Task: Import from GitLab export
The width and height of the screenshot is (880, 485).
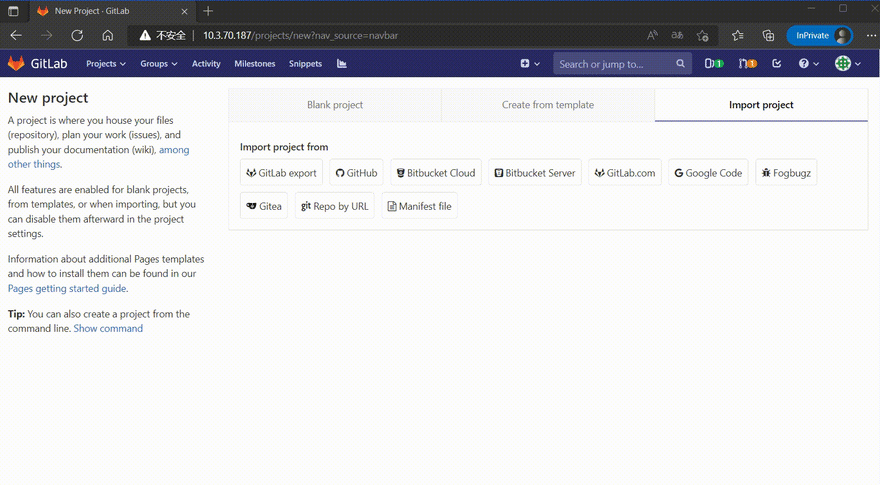Action: 281,173
